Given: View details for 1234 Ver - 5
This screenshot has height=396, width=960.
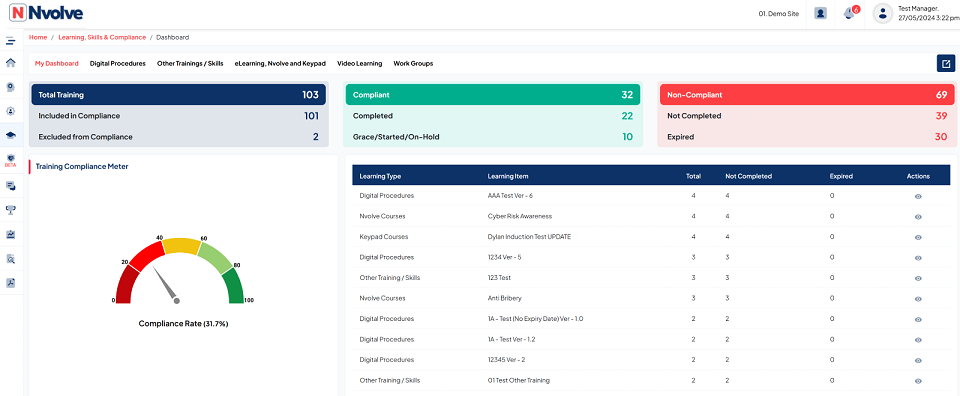Looking at the screenshot, I should [x=918, y=258].
